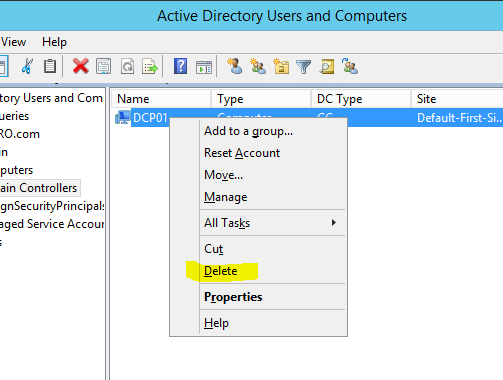Click the Cut scissors toolbar icon
Screen dimensions: 503x380
[x=27, y=66]
